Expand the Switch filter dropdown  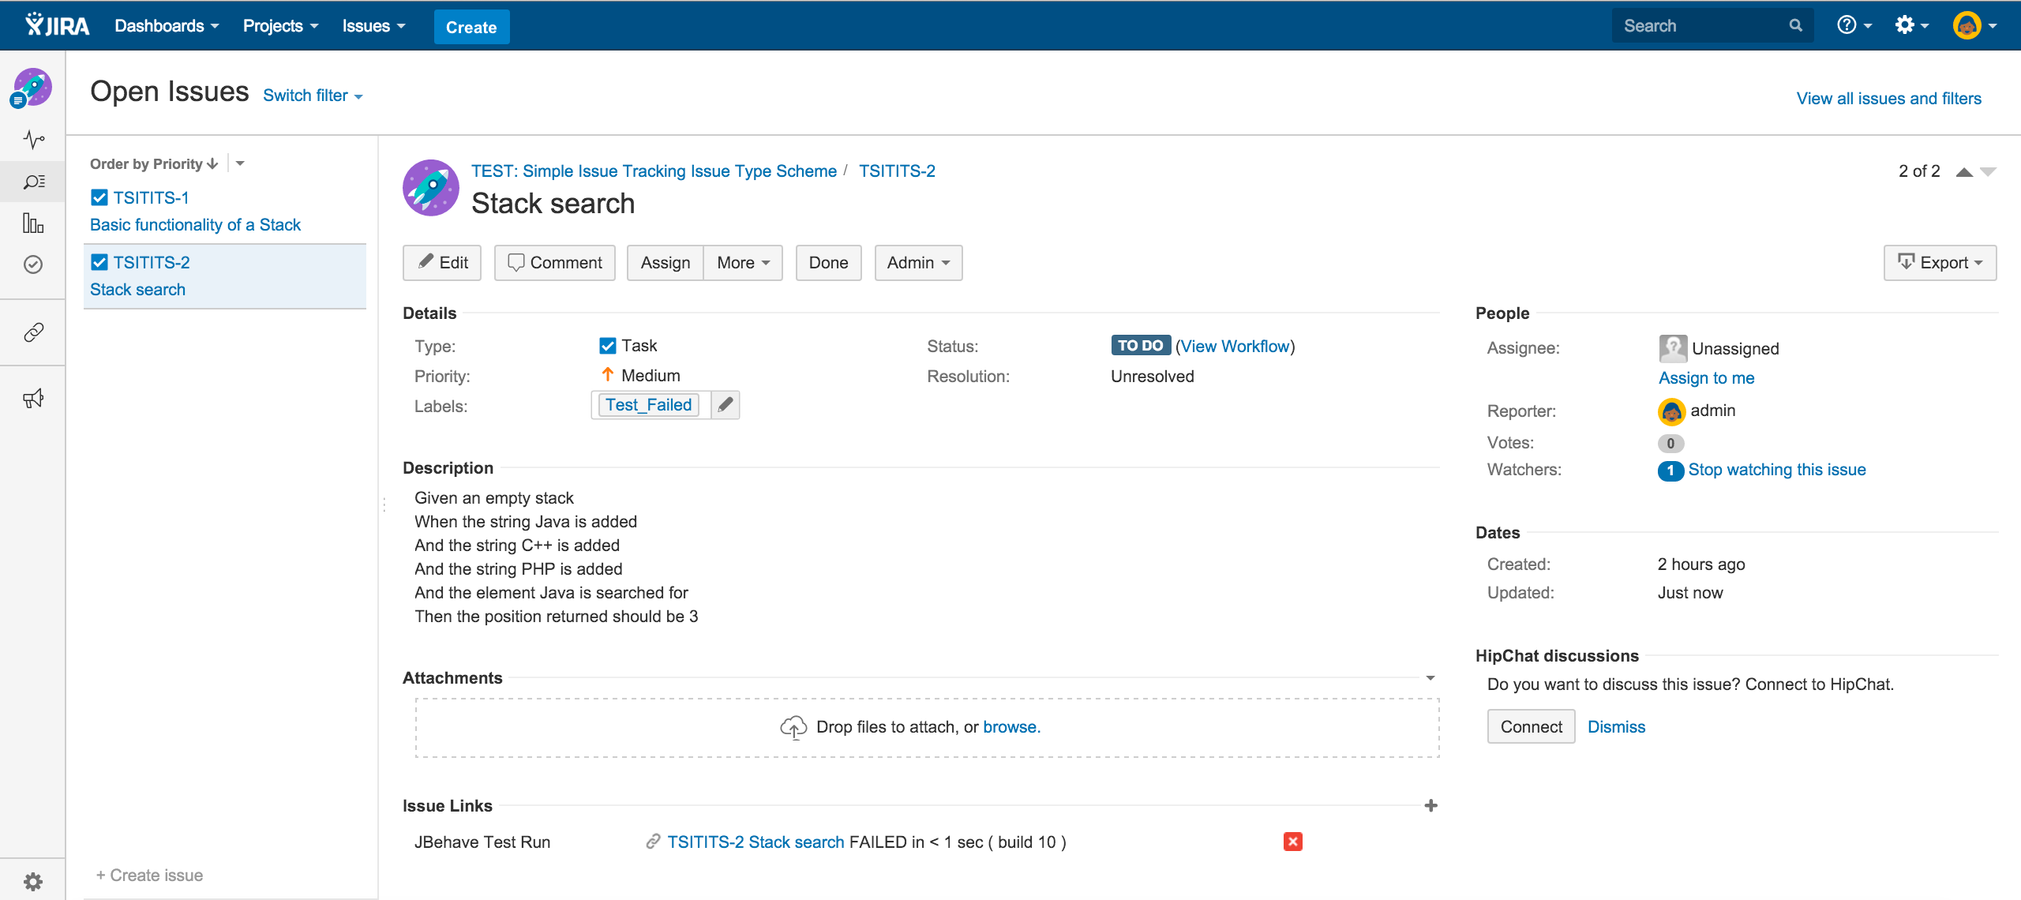coord(312,96)
